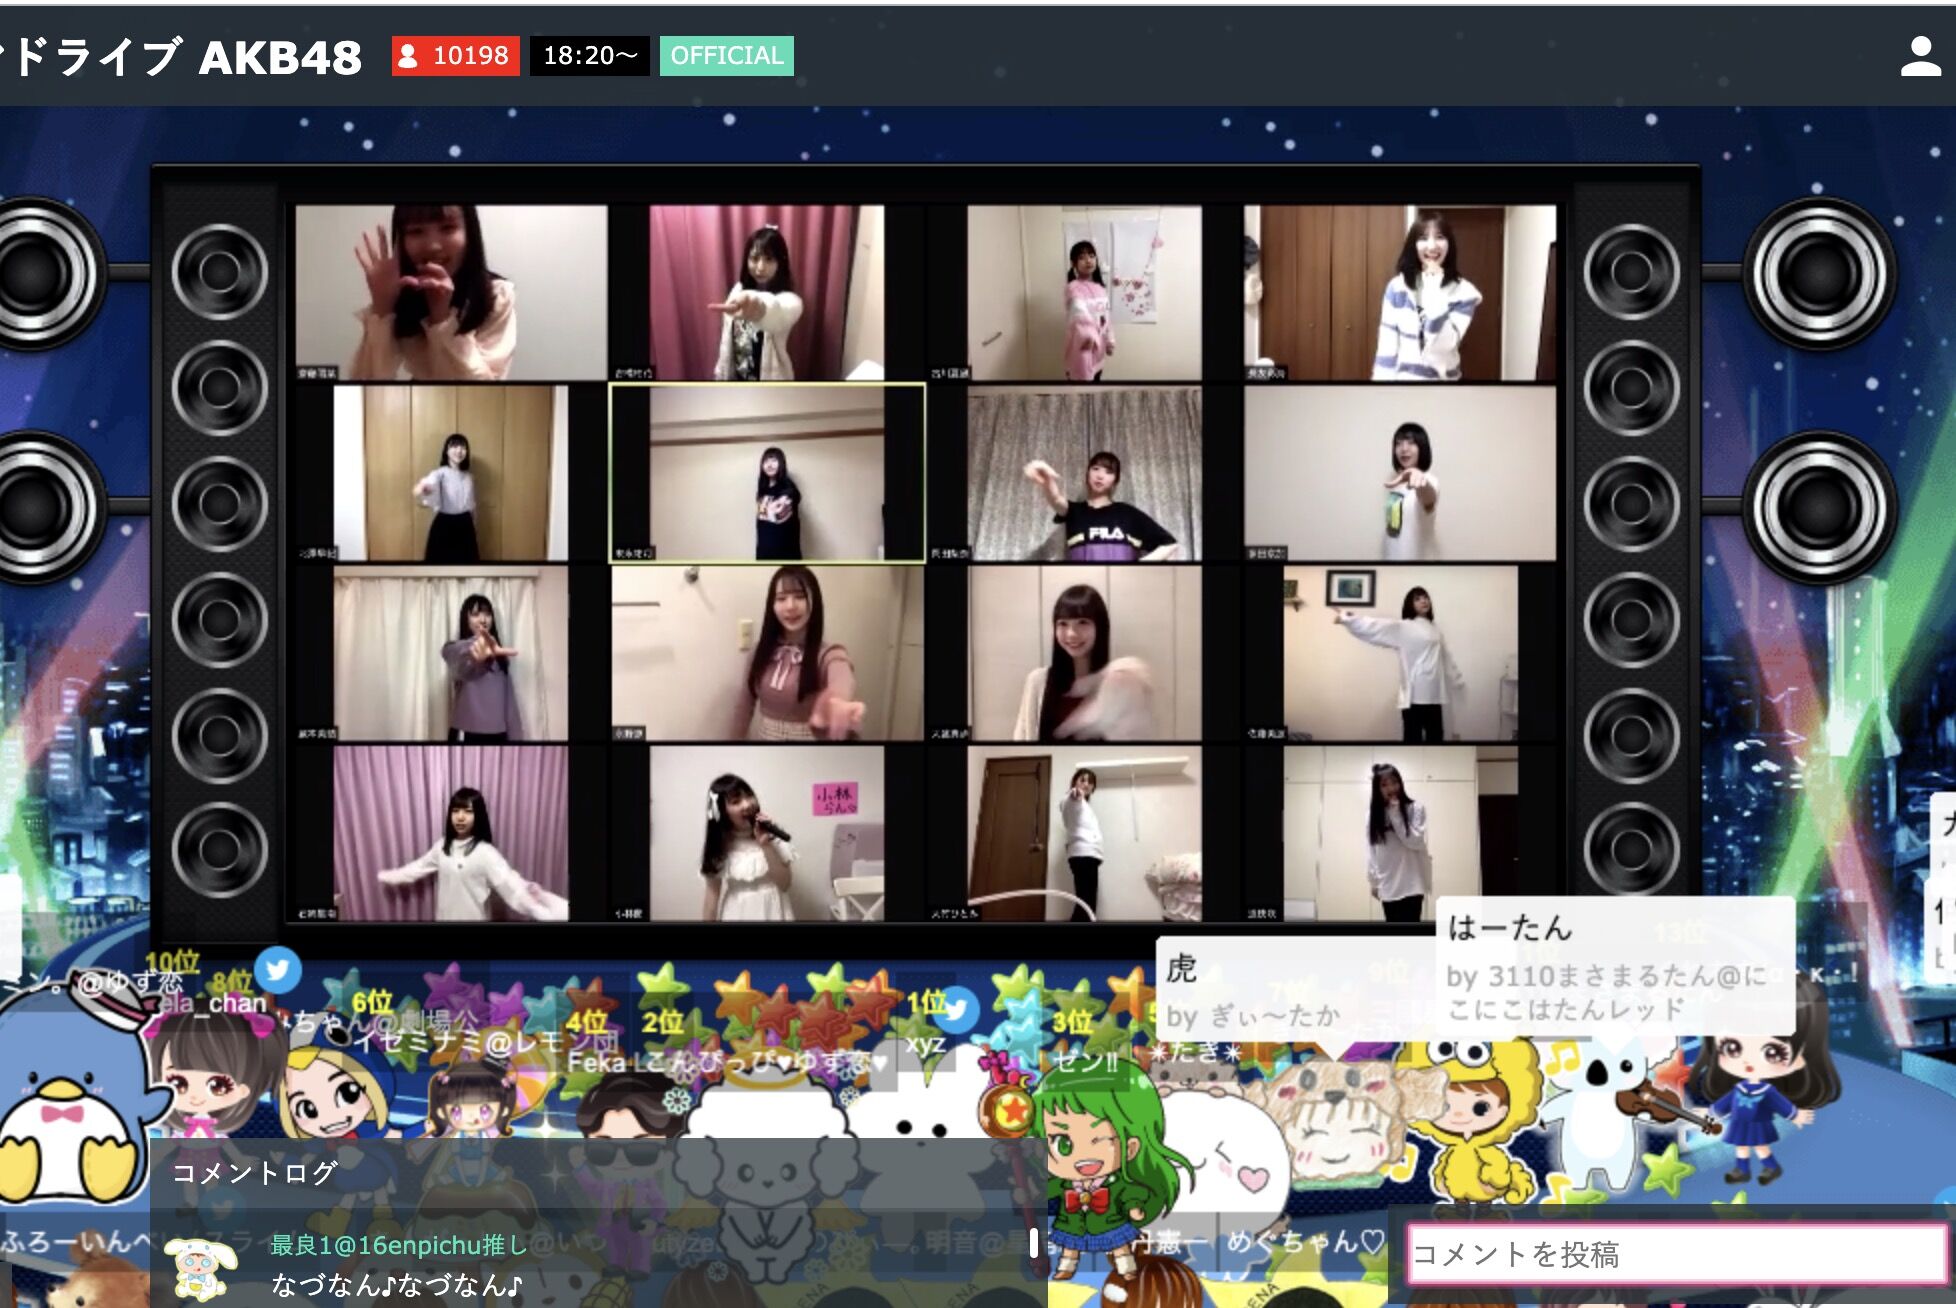1956x1308 pixels.
Task: Click the blonde cartoon girl avatar 6位
Action: click(335, 1090)
